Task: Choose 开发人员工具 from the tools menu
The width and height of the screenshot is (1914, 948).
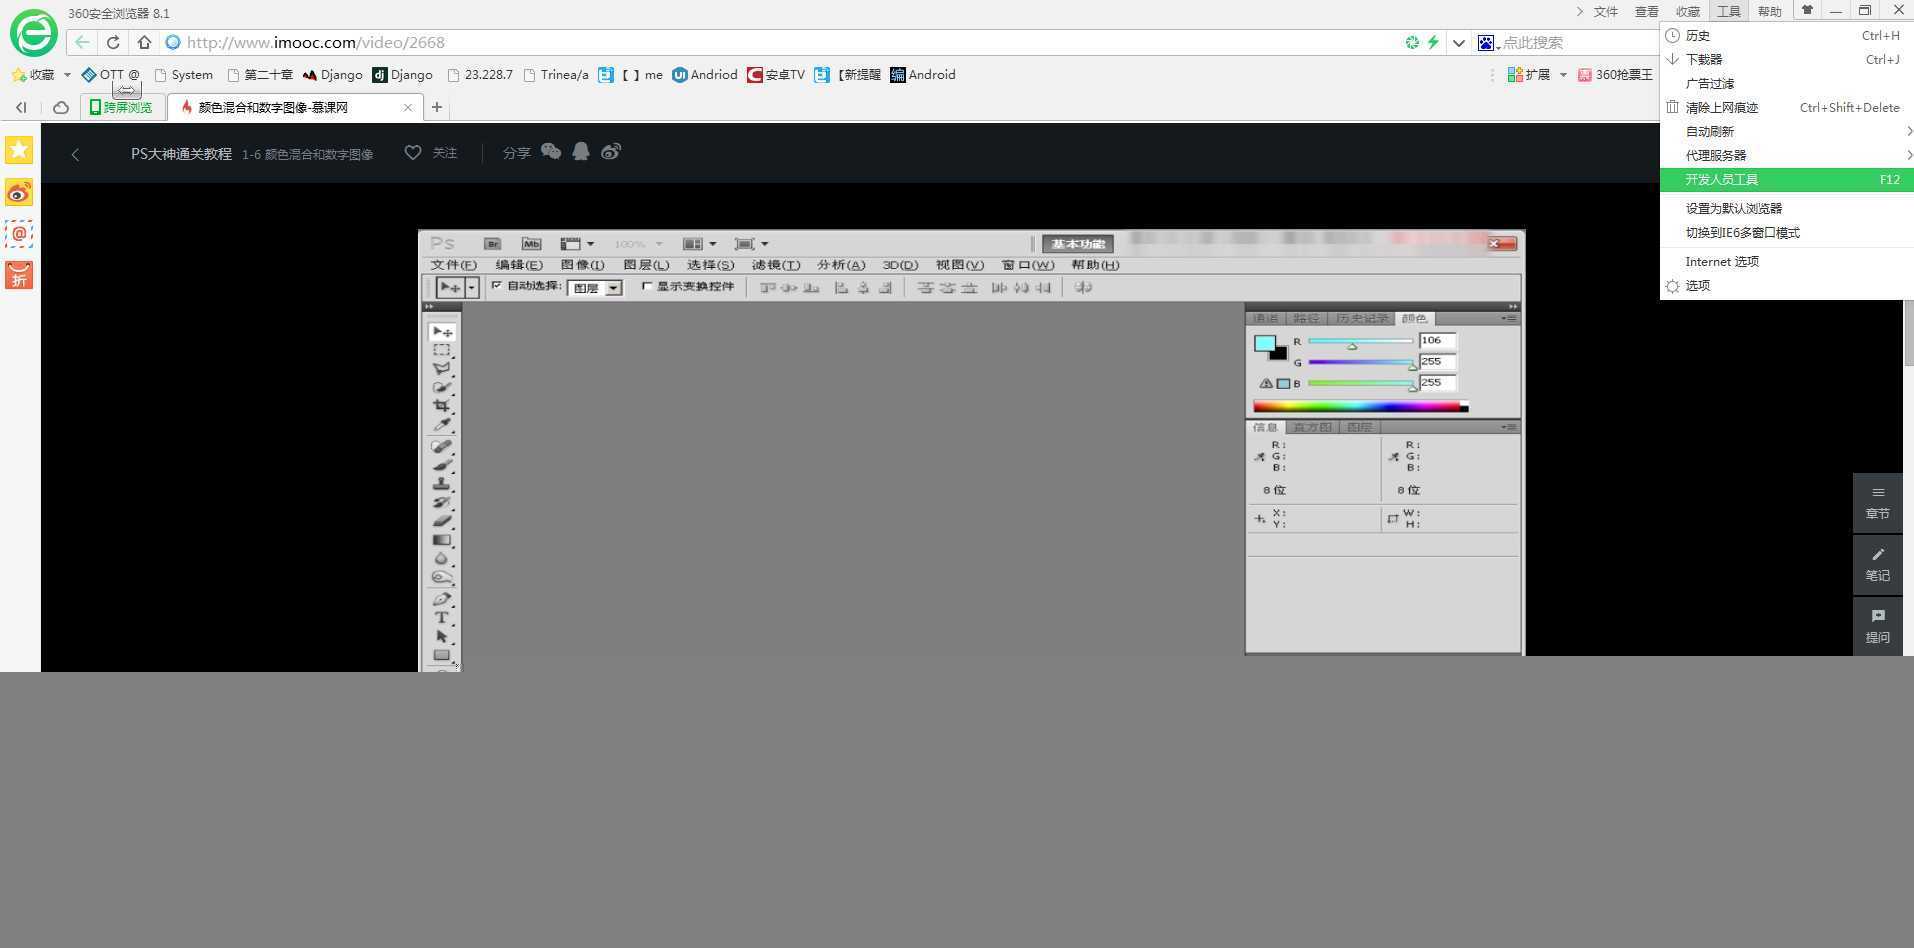Action: pyautogui.click(x=1787, y=180)
